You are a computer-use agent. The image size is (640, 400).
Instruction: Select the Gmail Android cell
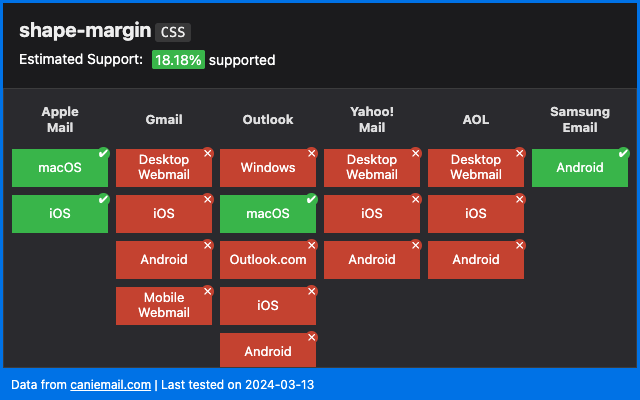coord(164,260)
